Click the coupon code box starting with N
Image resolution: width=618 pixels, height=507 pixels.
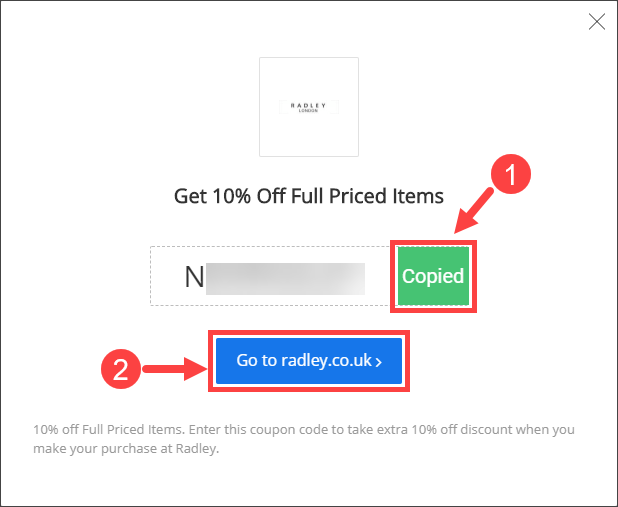[x=270, y=276]
